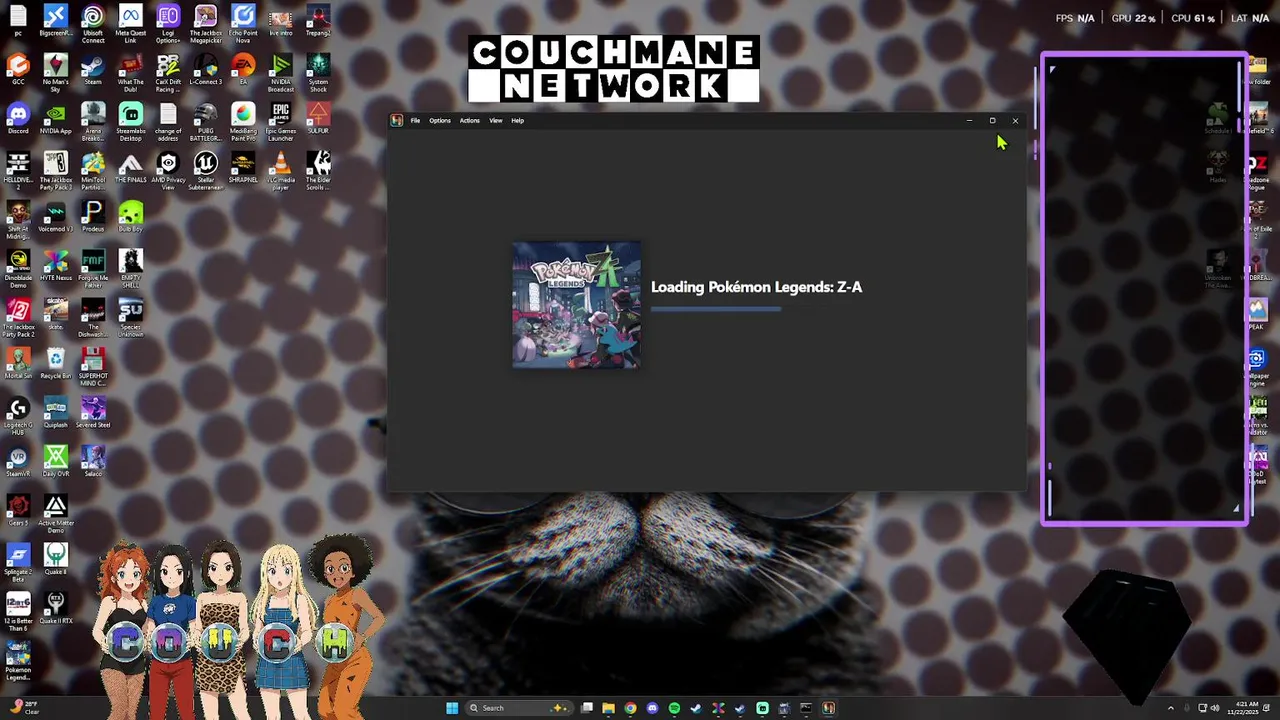Image resolution: width=1280 pixels, height=720 pixels.
Task: Open the Windows Start menu
Action: click(x=452, y=708)
